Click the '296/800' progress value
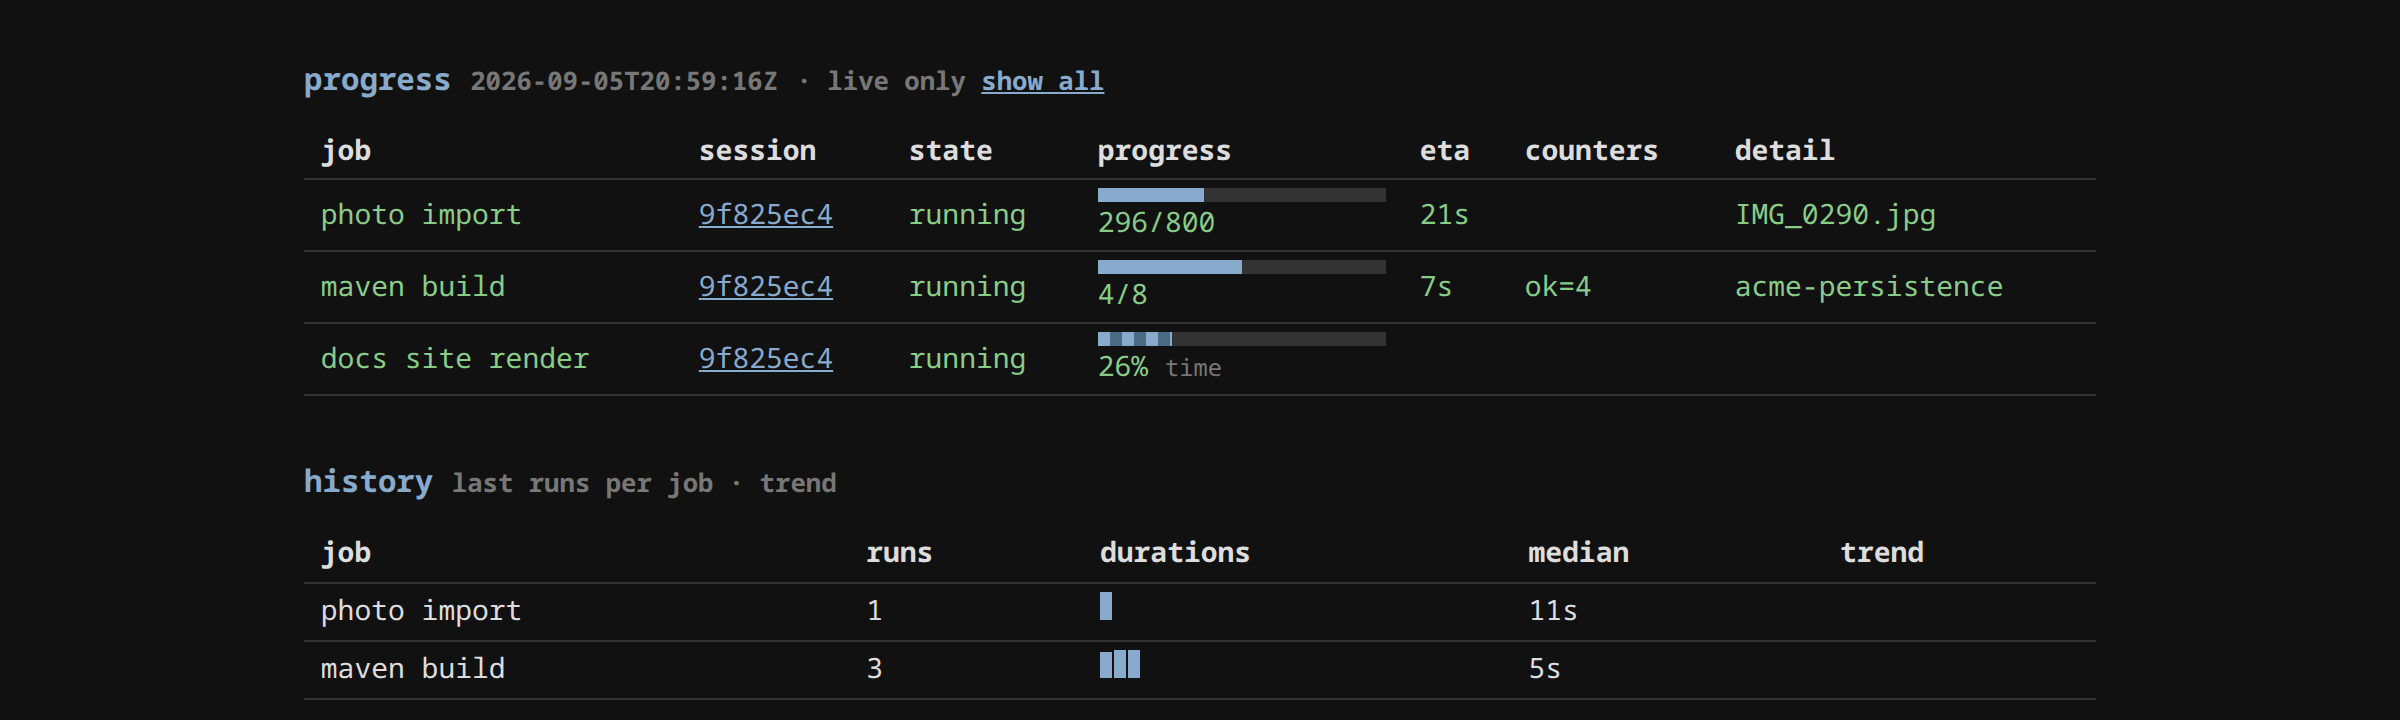Image resolution: width=2400 pixels, height=720 pixels. (1156, 222)
